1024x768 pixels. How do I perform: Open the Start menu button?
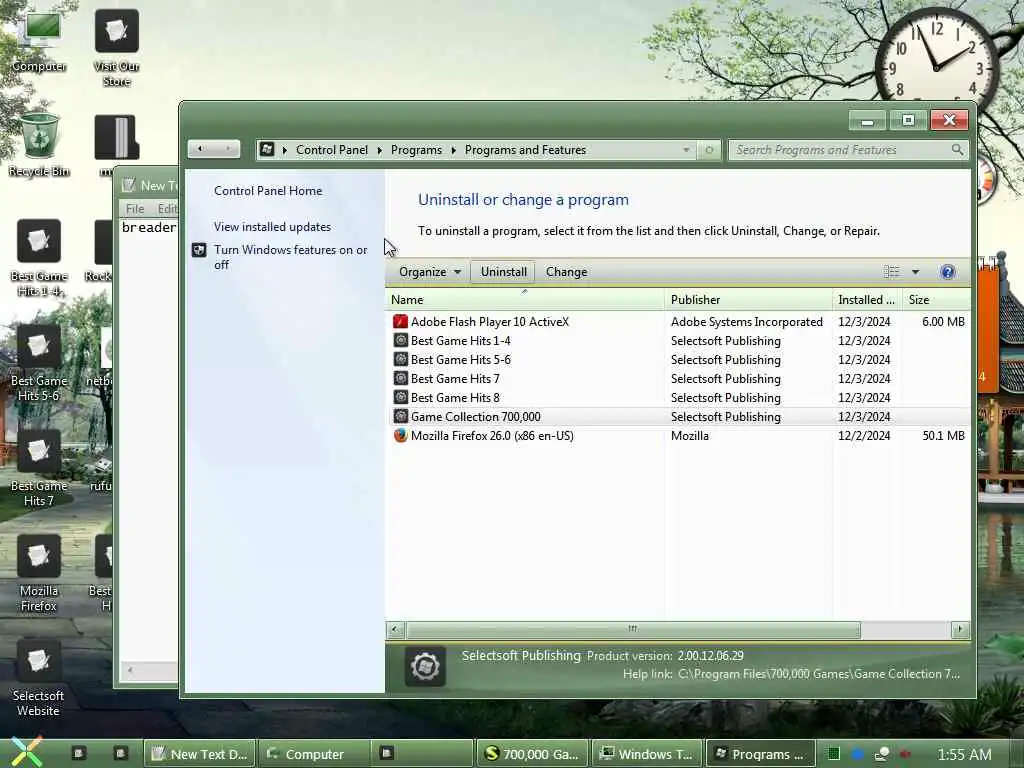[x=25, y=752]
